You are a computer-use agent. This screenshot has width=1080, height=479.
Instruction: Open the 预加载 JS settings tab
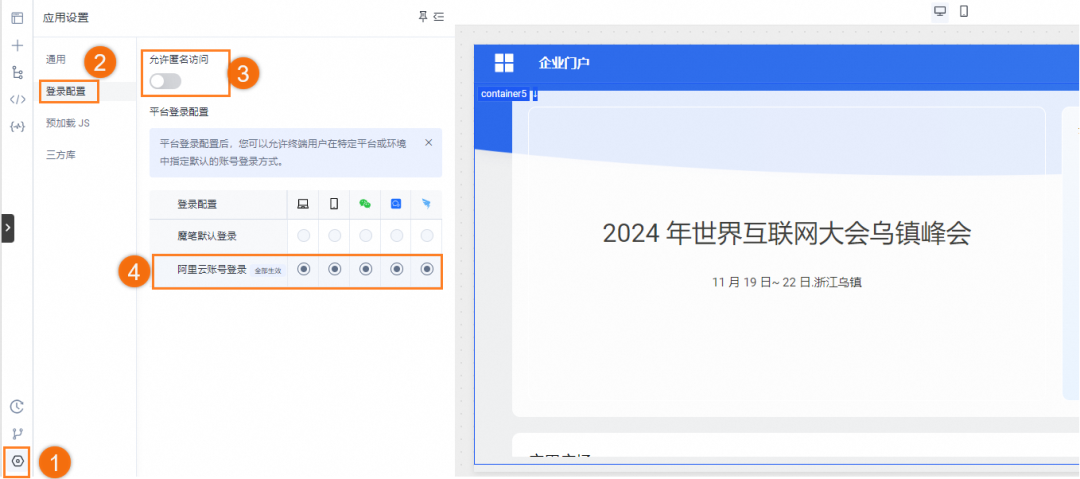[x=68, y=123]
